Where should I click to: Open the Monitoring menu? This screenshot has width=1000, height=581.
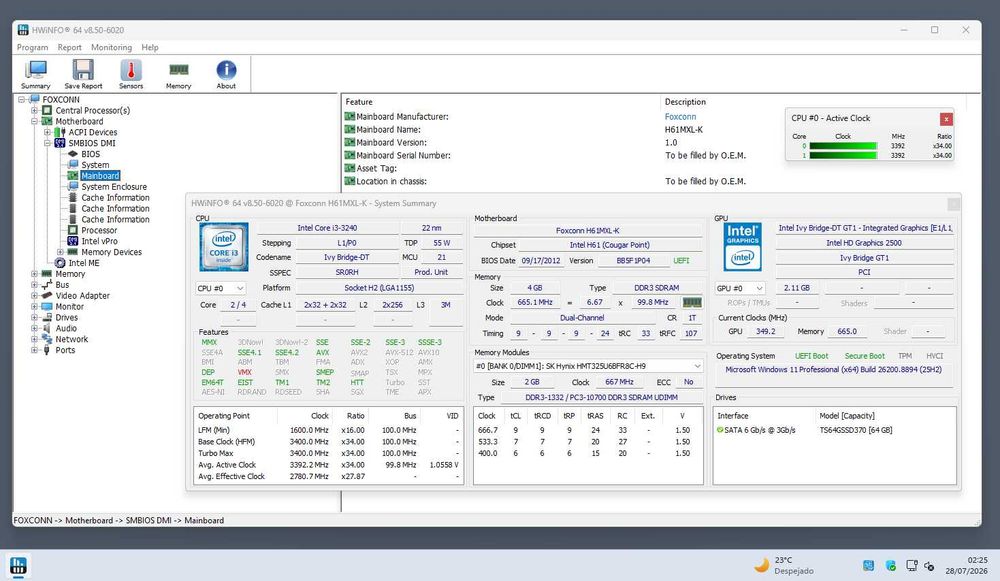pyautogui.click(x=111, y=47)
